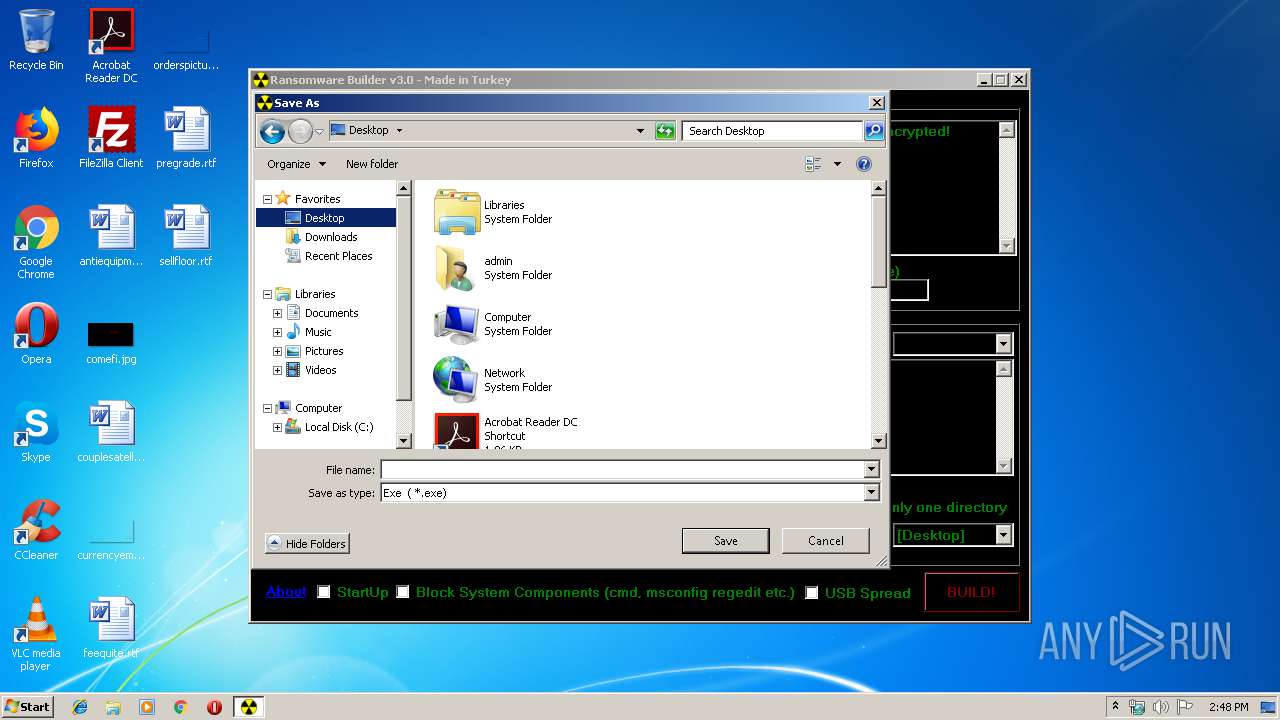Click navigation pane scroll down arrow
This screenshot has width=1280, height=720.
[404, 441]
